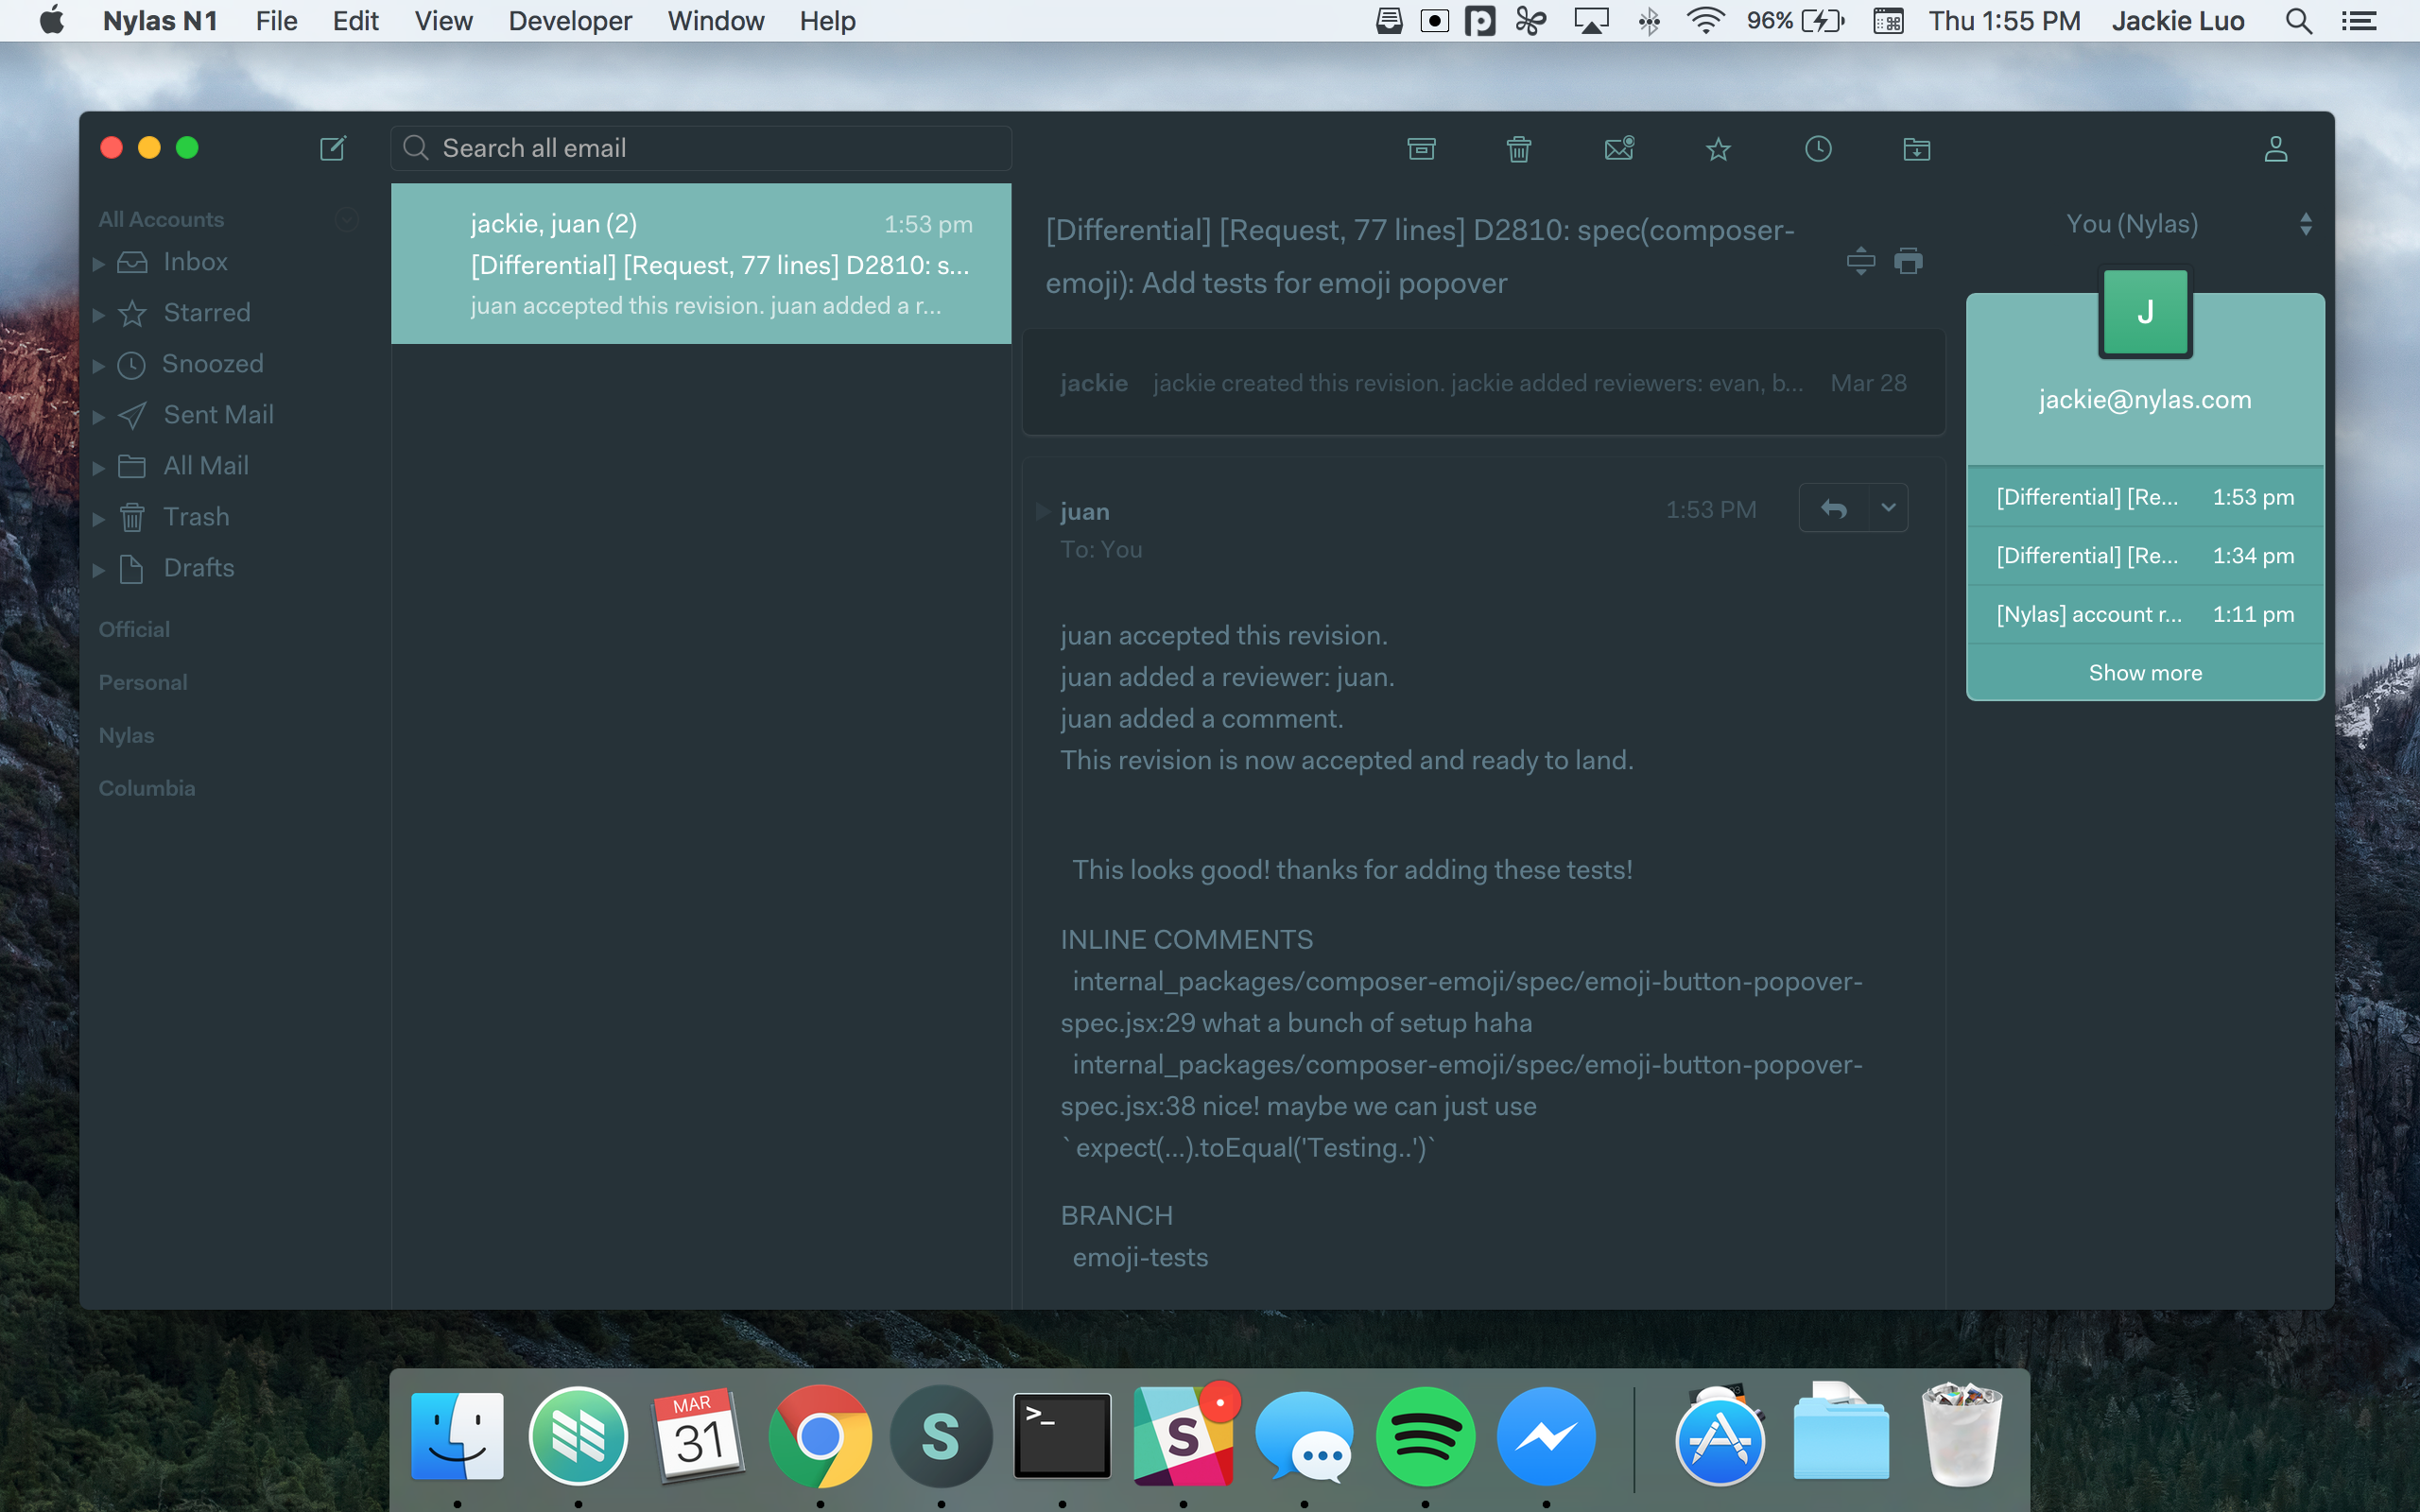Click the expand all messages icon

coord(1860,261)
